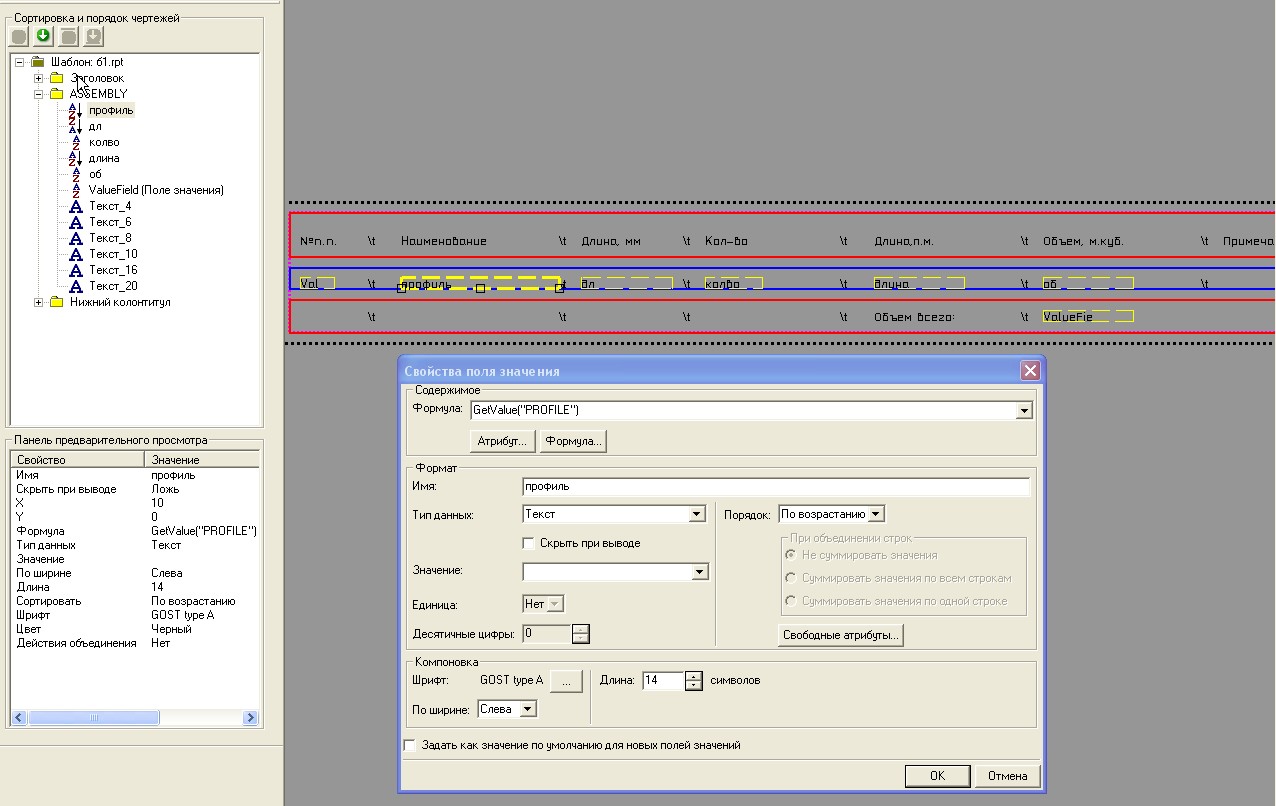
Task: Check 'Задать как значение по умолчанию' option
Action: (x=409, y=745)
